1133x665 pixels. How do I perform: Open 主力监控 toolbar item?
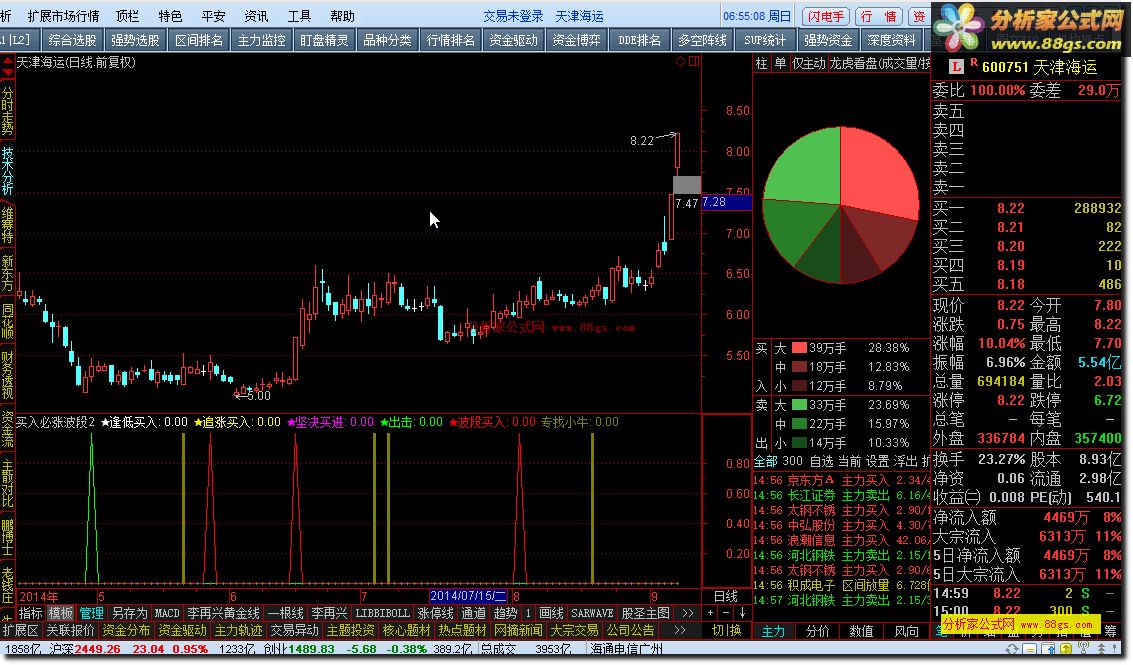[x=262, y=40]
